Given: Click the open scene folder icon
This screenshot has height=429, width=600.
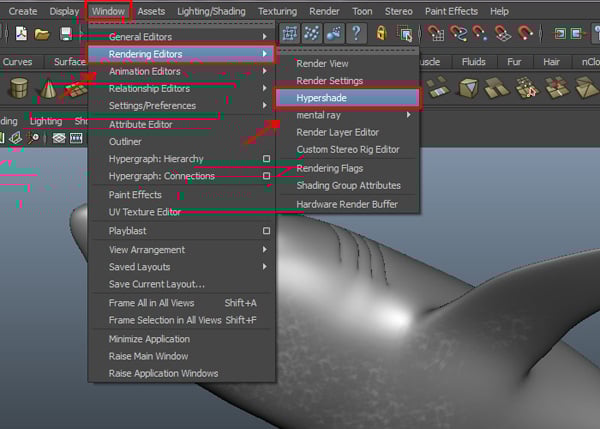Looking at the screenshot, I should (41, 34).
